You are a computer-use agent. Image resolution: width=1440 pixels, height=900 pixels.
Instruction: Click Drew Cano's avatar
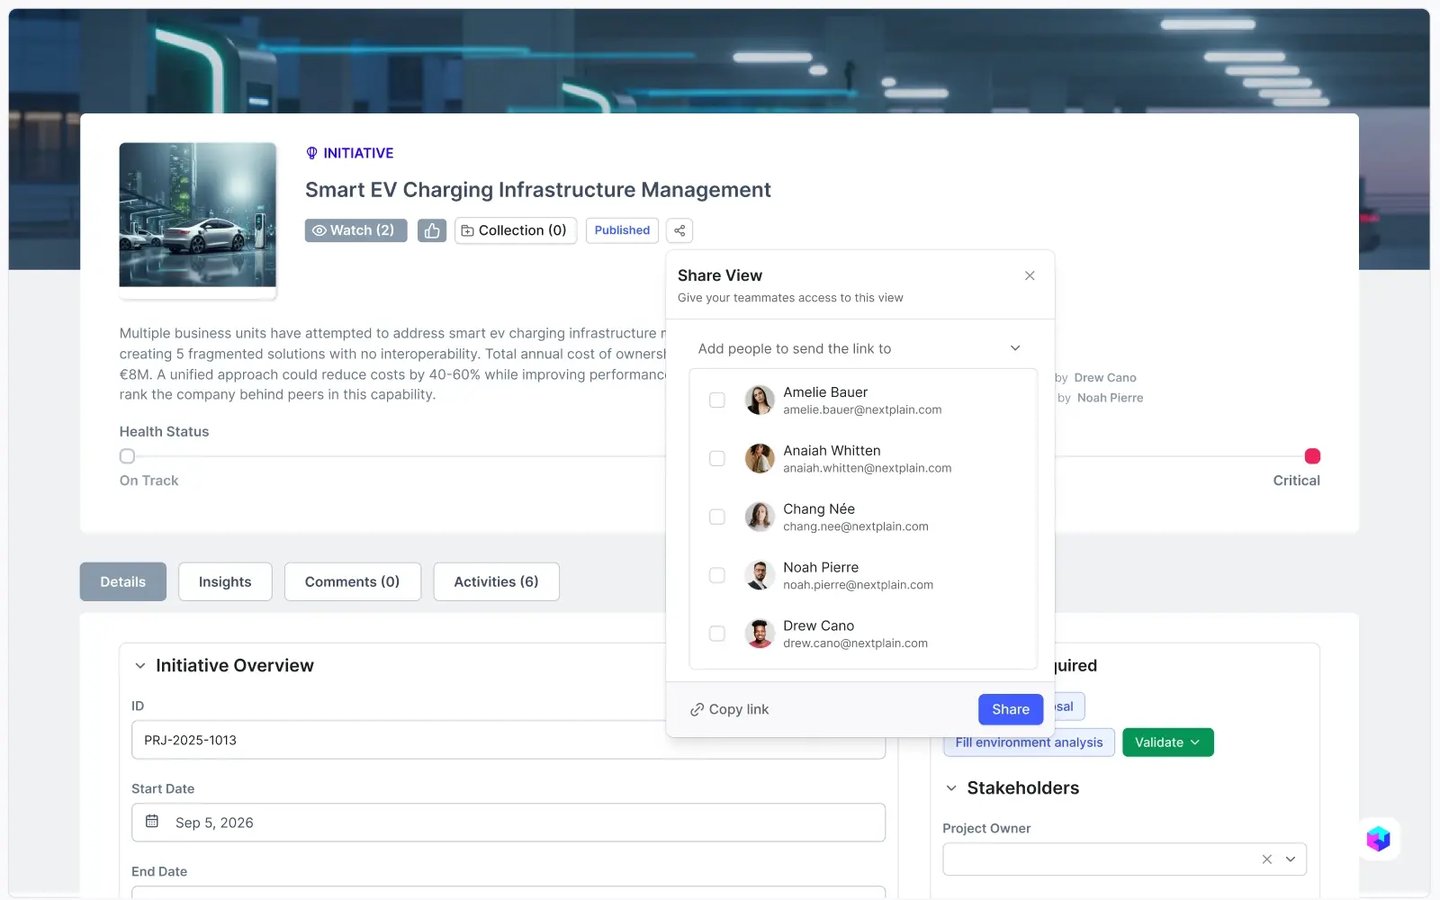coord(760,633)
